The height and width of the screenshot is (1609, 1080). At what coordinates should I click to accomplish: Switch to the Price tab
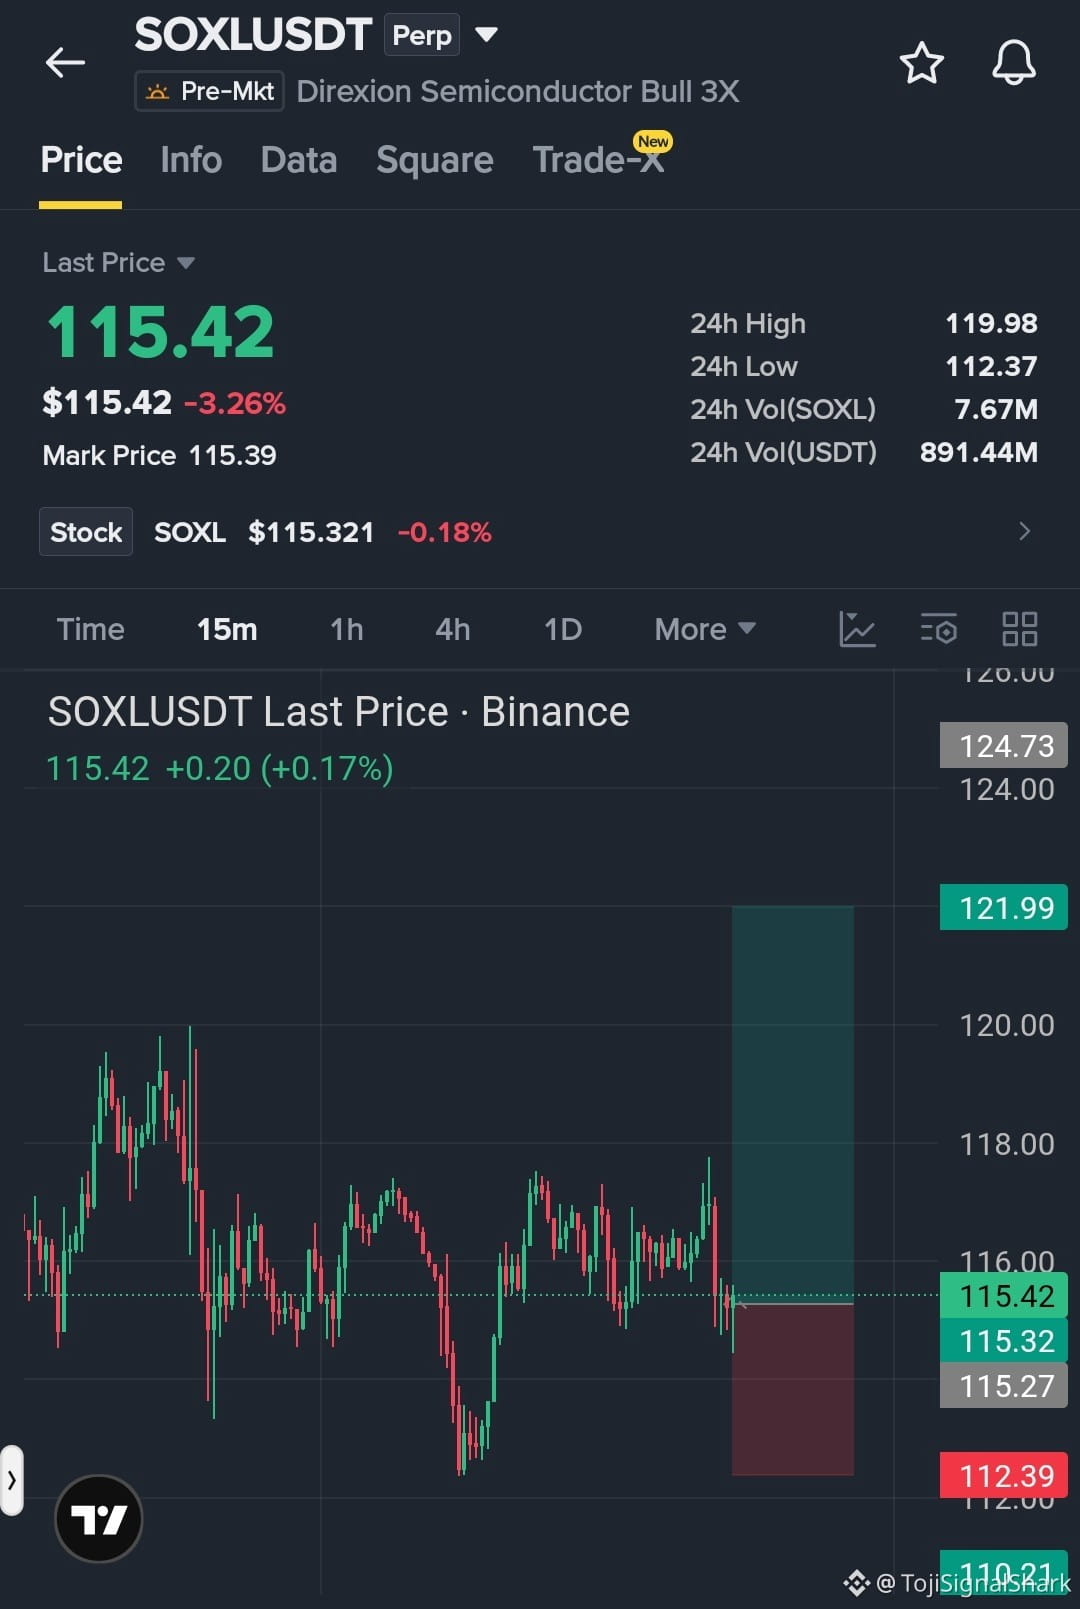click(81, 160)
